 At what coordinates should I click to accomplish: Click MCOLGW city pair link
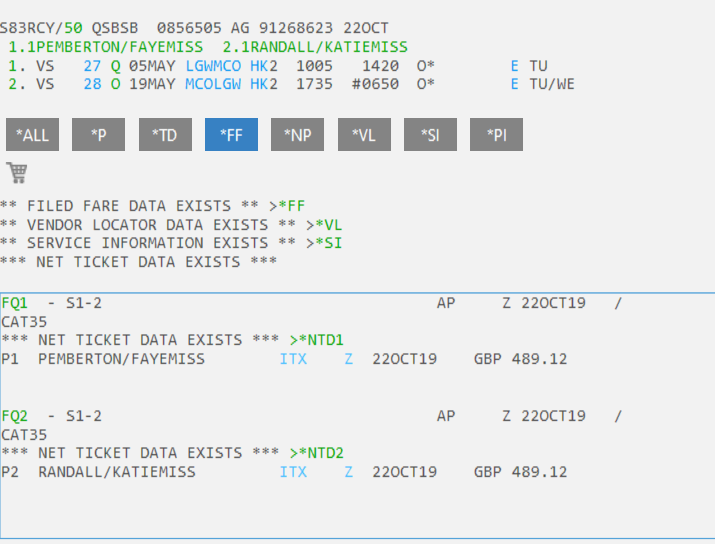coord(213,84)
